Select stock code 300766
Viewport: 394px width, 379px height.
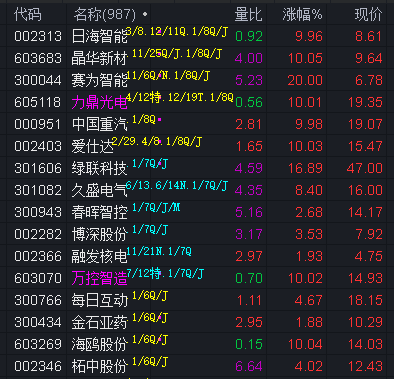(38, 300)
